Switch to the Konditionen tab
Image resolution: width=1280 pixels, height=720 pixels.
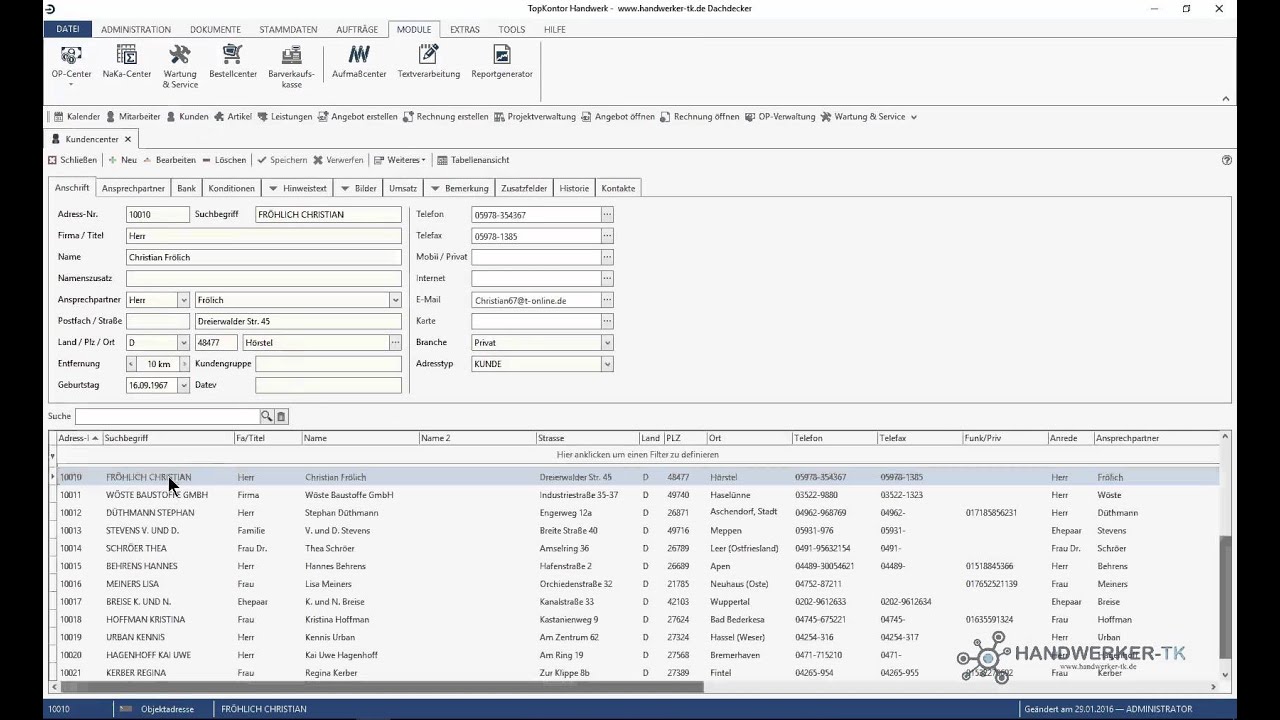(232, 188)
